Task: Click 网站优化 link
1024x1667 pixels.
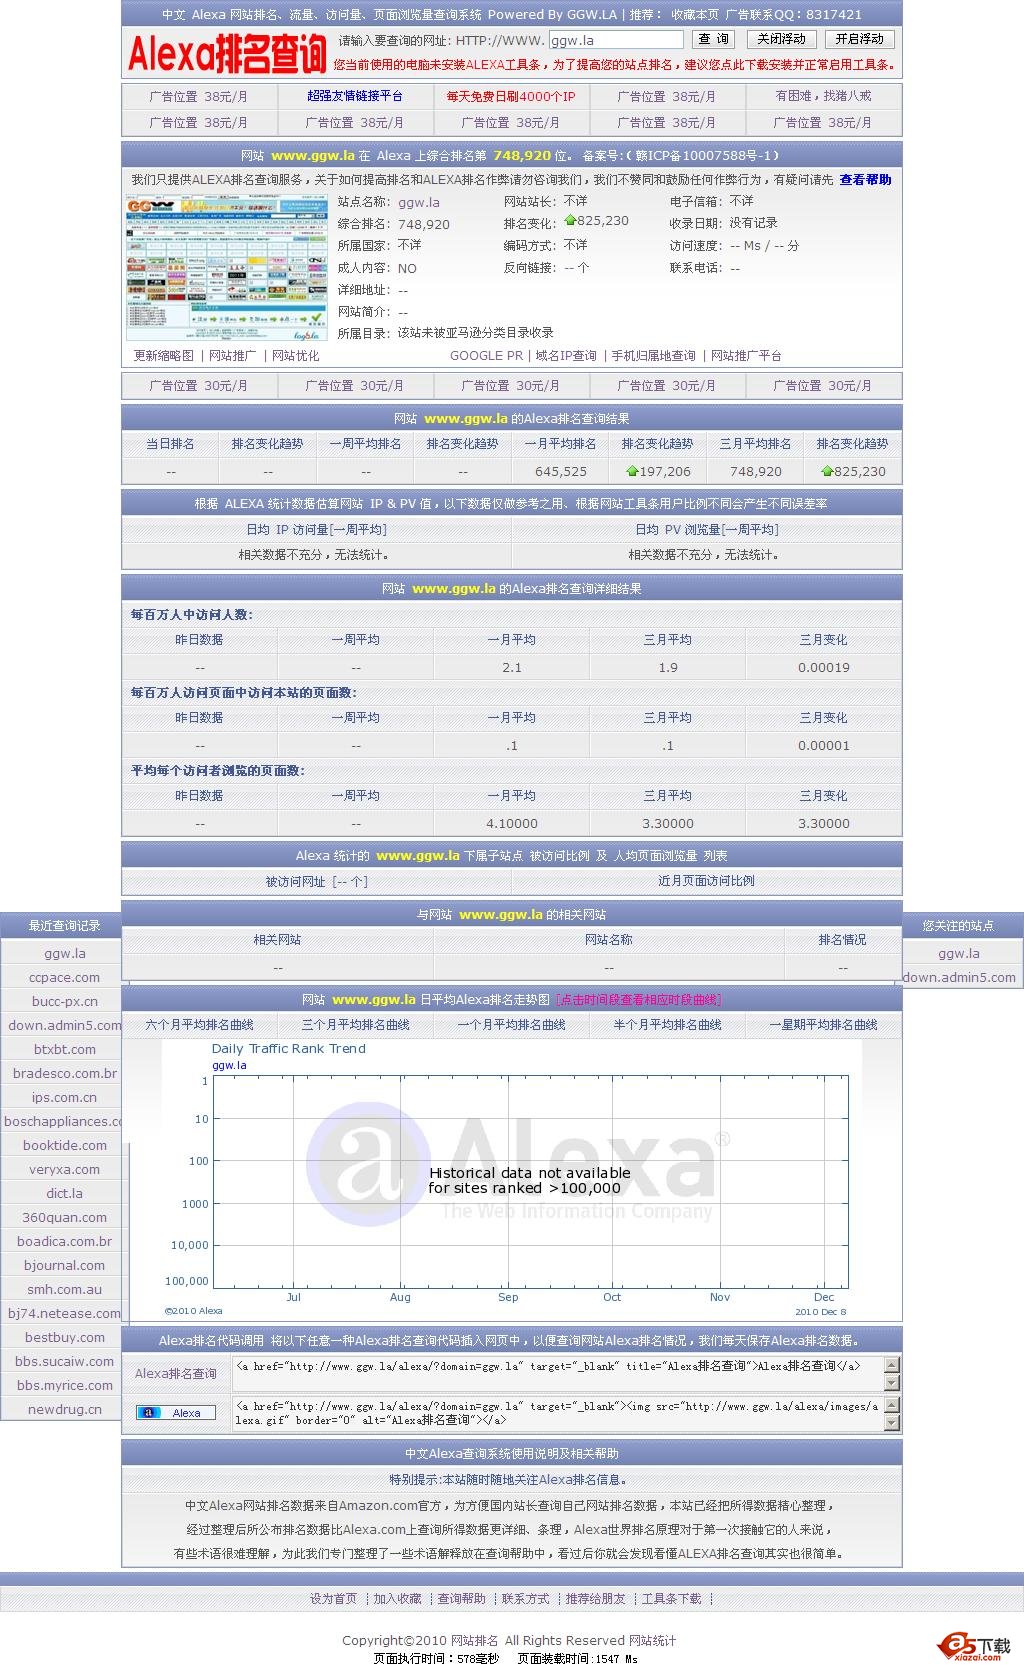Action: (296, 356)
